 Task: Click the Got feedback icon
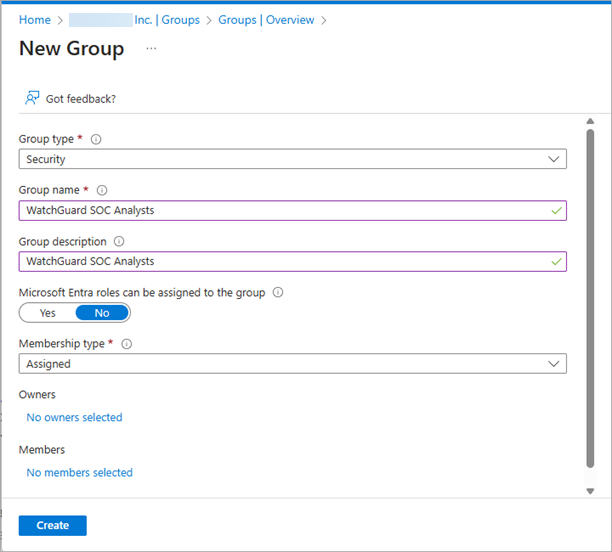click(33, 98)
